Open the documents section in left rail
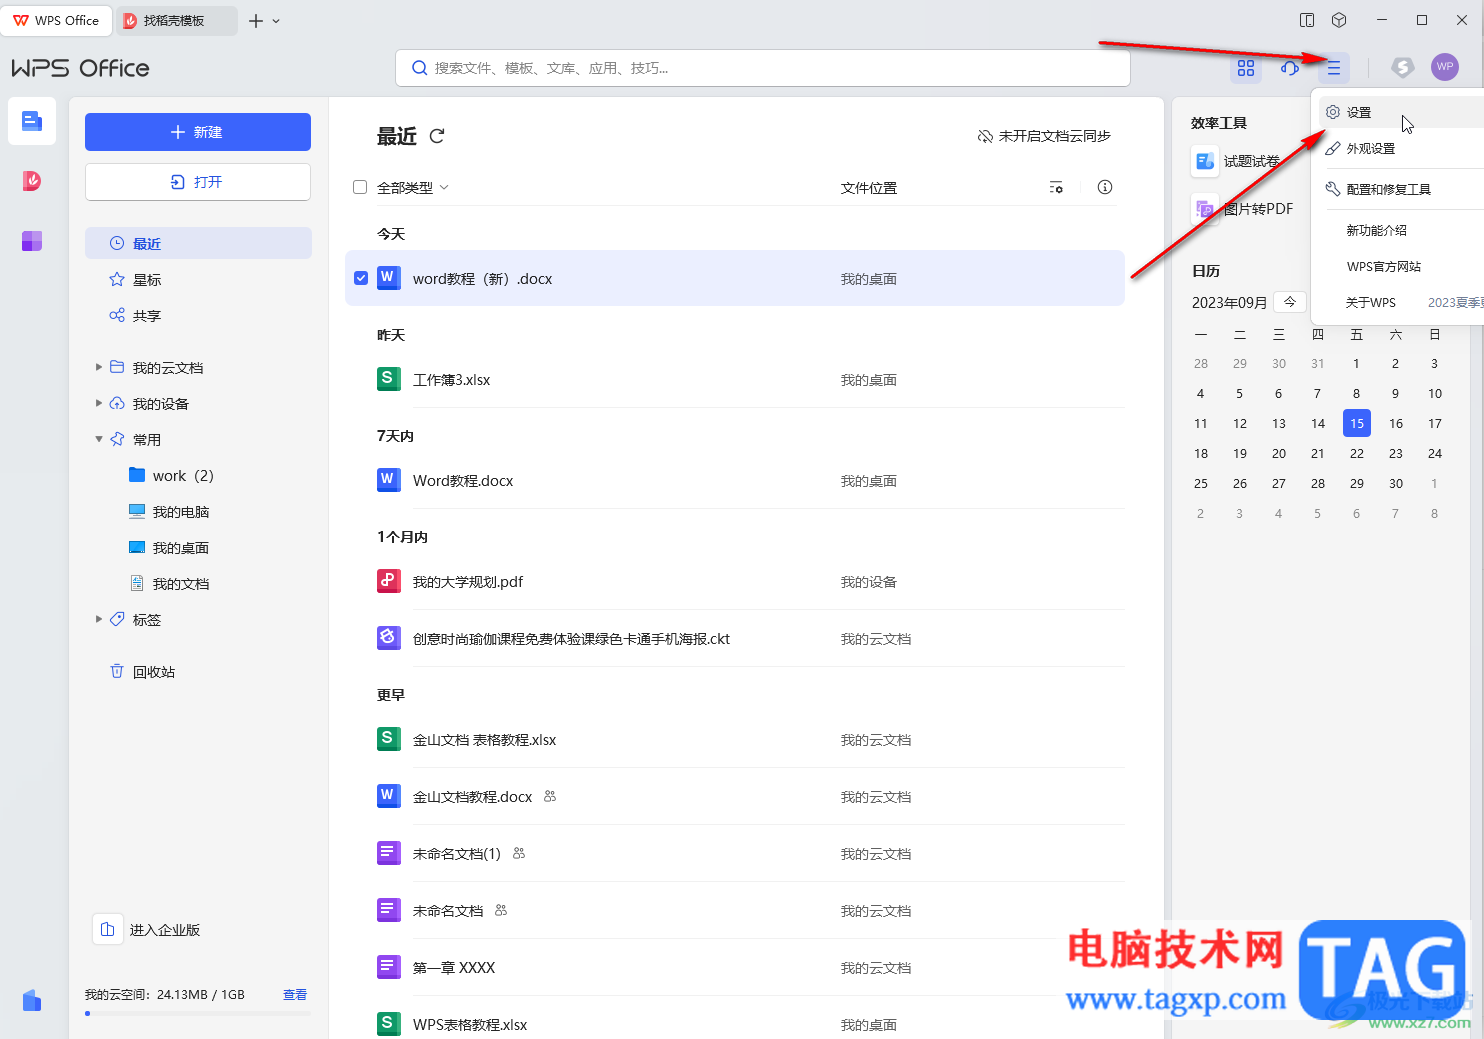Image resolution: width=1484 pixels, height=1039 pixels. coord(32,122)
